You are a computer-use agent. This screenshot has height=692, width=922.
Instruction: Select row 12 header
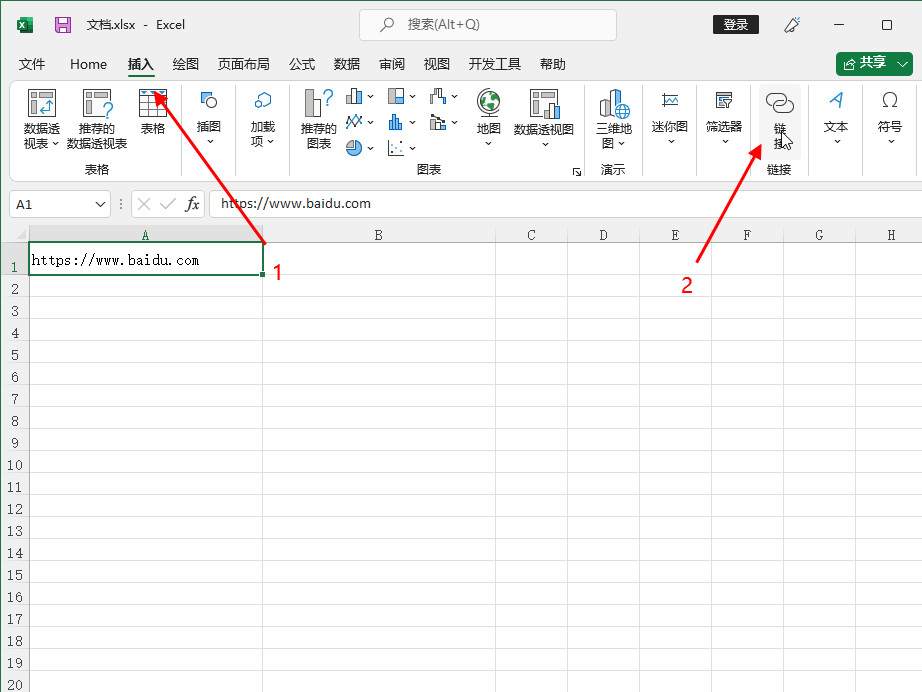pyautogui.click(x=15, y=509)
